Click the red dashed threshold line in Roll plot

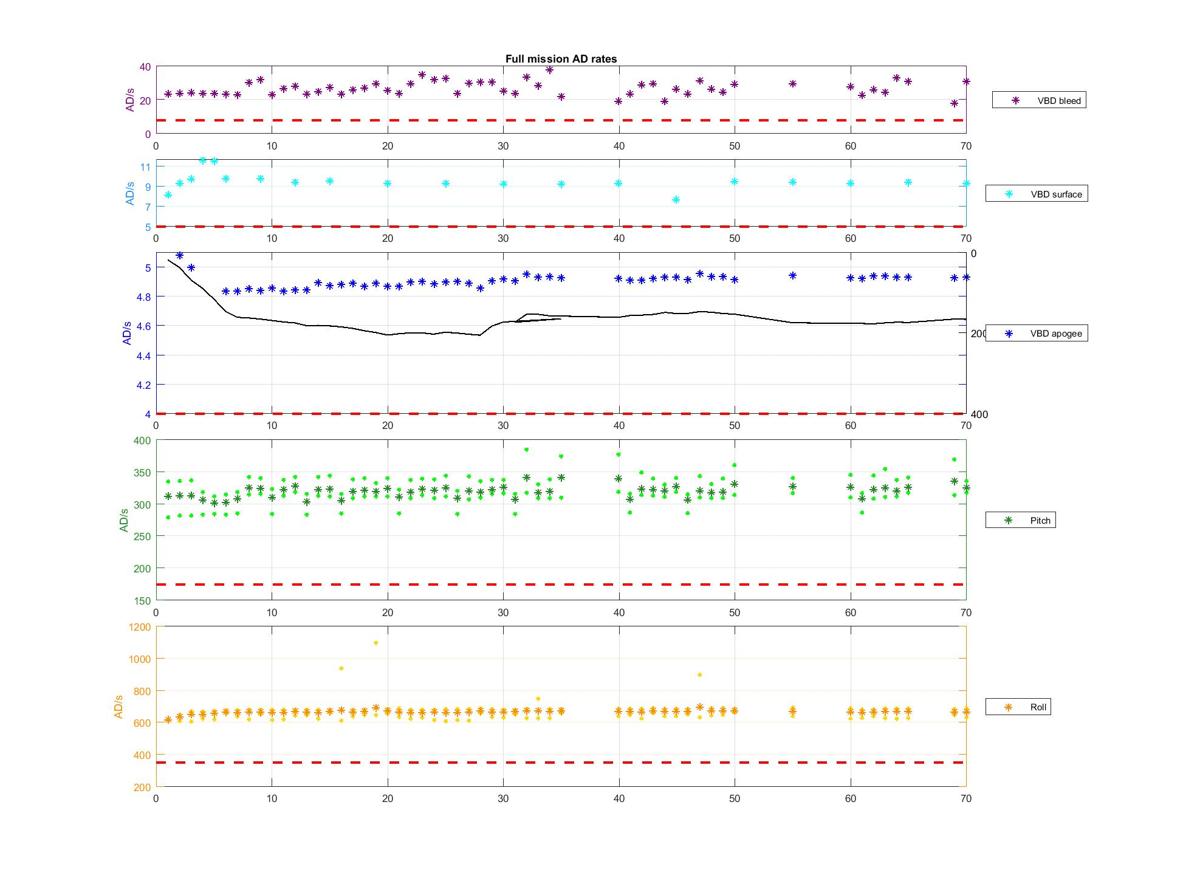click(x=561, y=763)
